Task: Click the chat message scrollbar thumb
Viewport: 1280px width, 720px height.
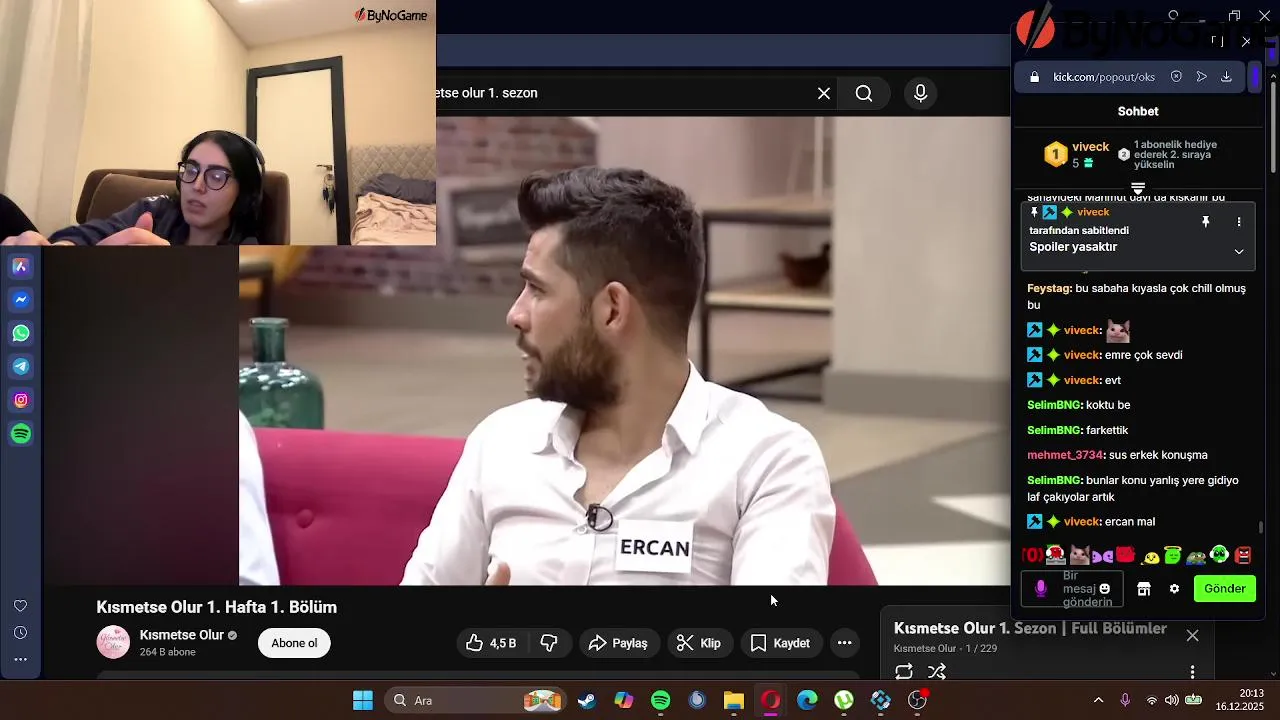Action: pyautogui.click(x=1261, y=527)
